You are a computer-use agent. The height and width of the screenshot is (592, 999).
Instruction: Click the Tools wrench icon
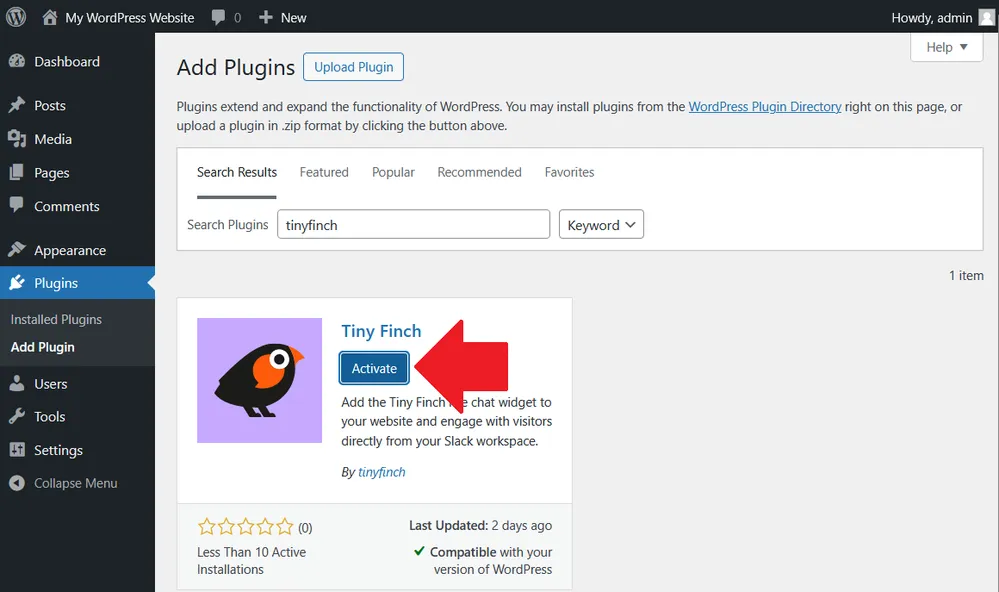[x=16, y=417]
